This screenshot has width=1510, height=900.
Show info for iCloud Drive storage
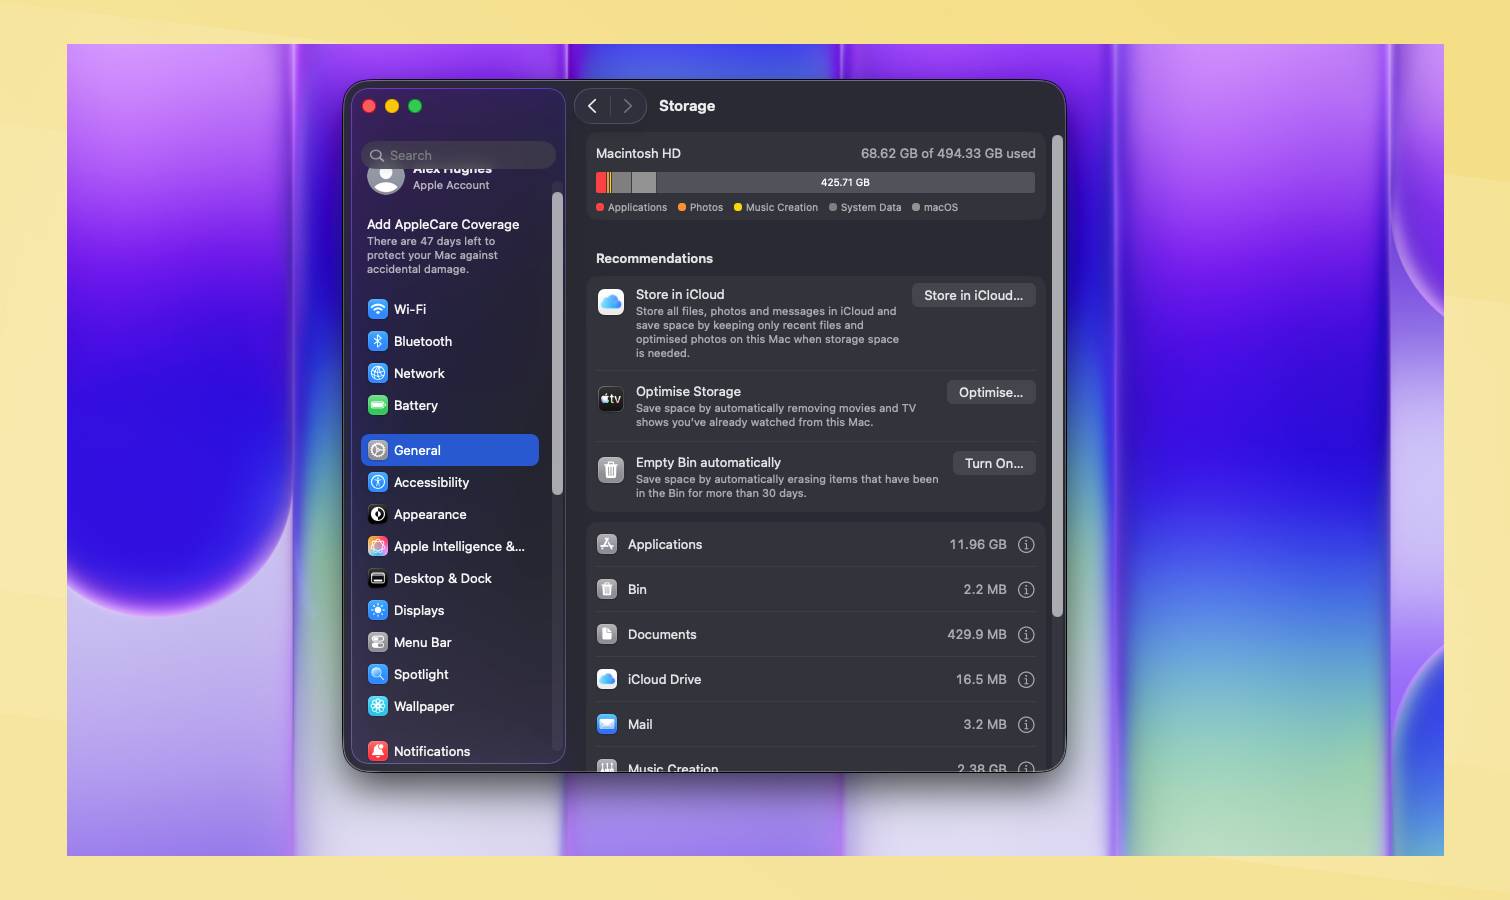click(1026, 680)
